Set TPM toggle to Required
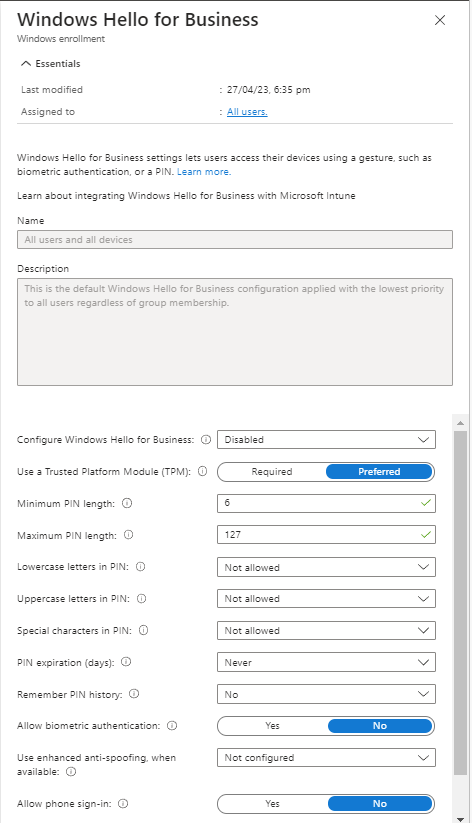 [271, 471]
